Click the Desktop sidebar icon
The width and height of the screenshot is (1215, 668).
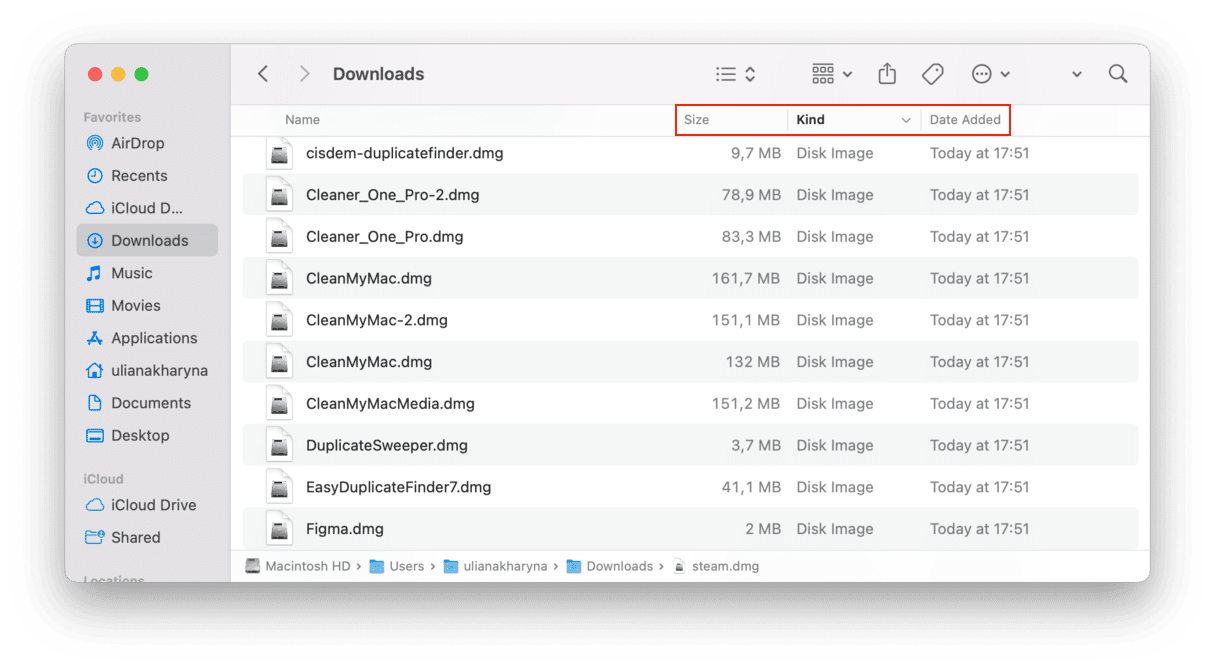pos(95,436)
